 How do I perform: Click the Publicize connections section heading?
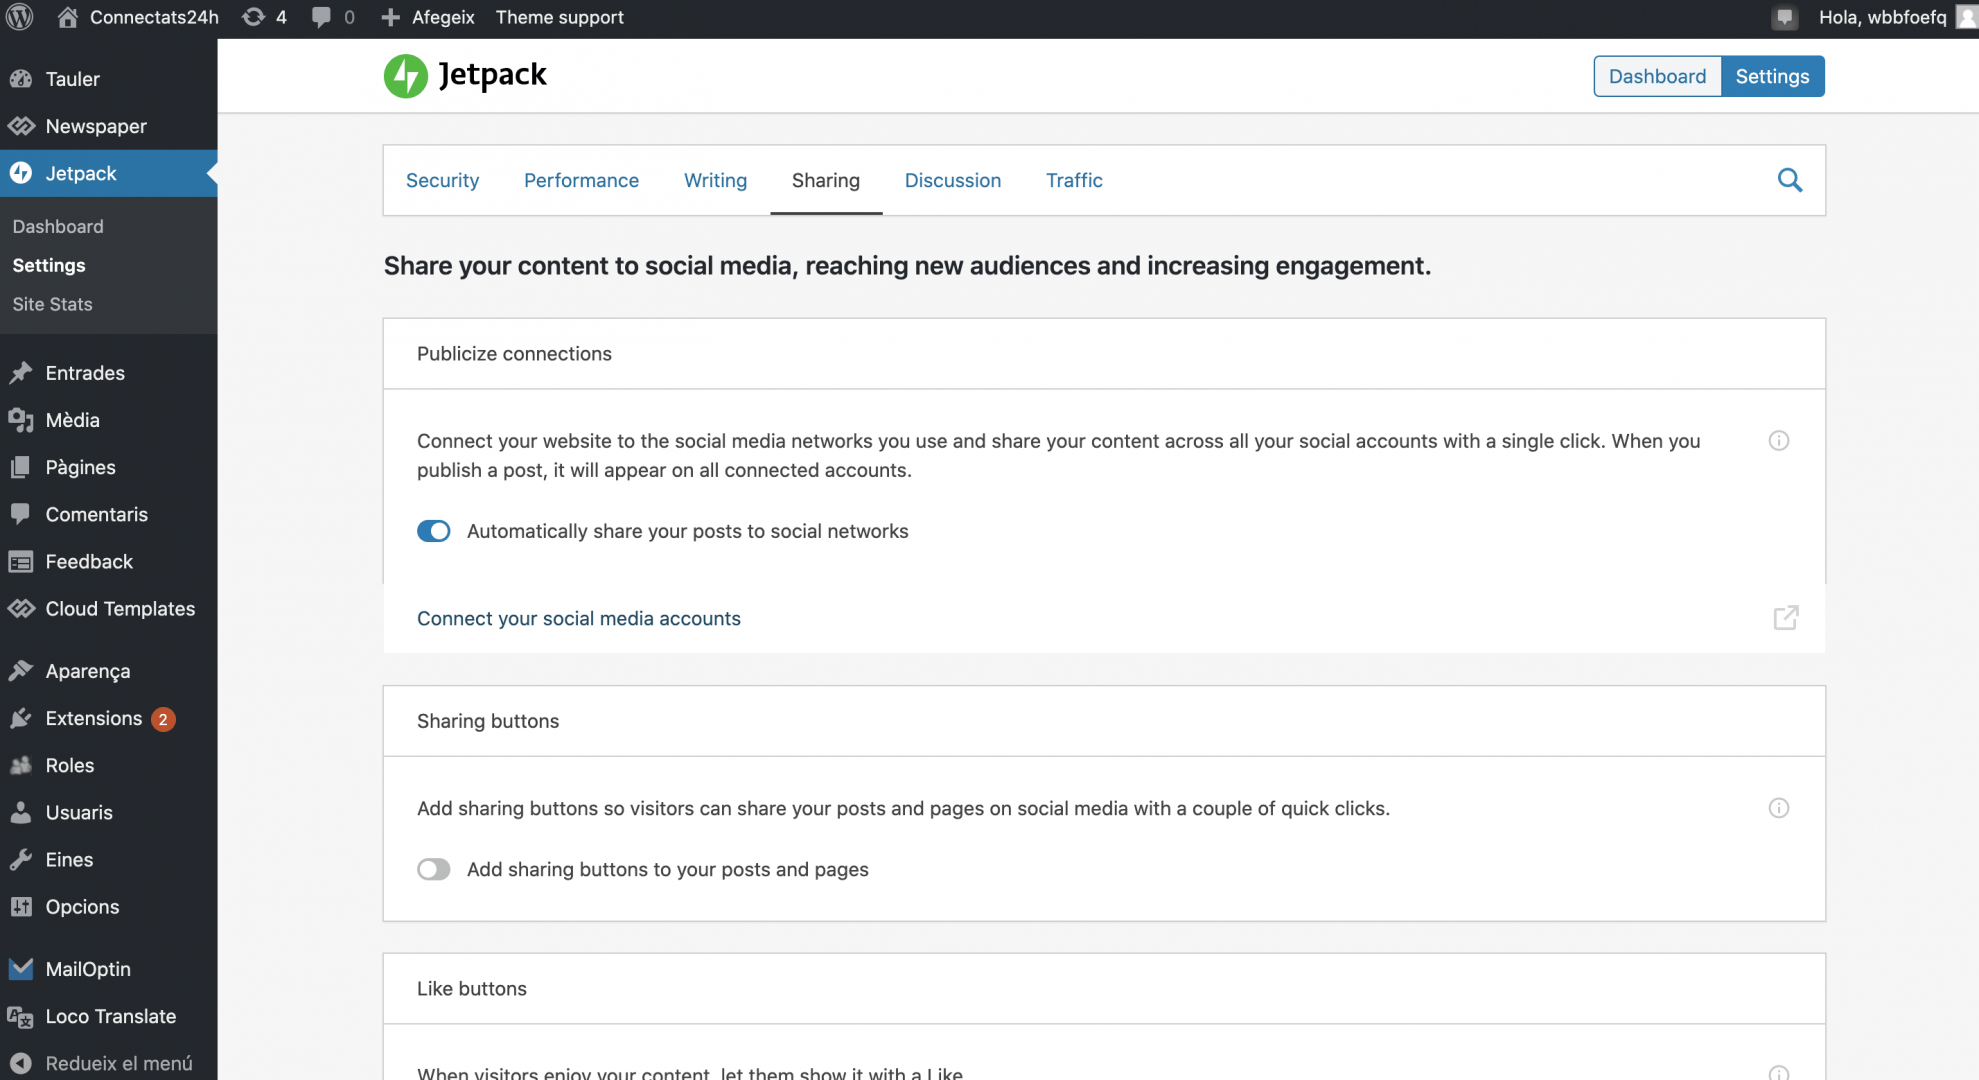tap(514, 353)
